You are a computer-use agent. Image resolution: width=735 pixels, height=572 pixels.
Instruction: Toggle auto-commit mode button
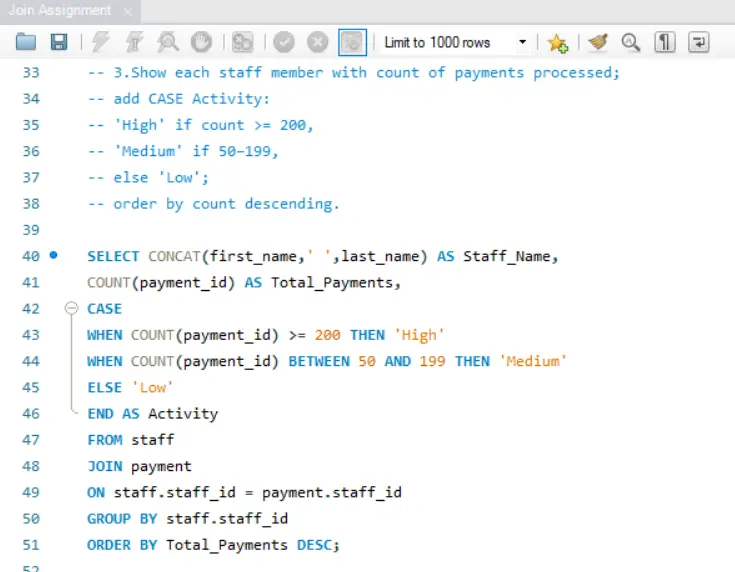pos(352,42)
